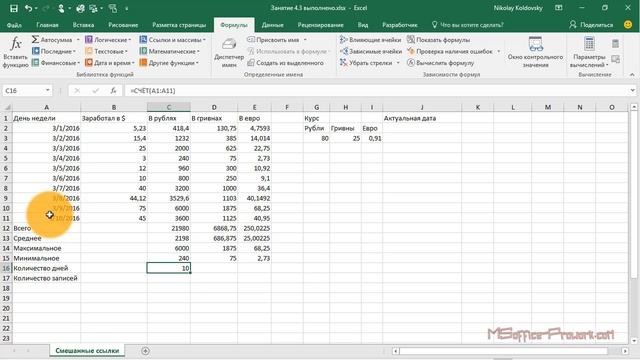Screen dimensions: 640x360
Task: Expand the Error Checking dropdown arrow
Action: pyautogui.click(x=498, y=51)
